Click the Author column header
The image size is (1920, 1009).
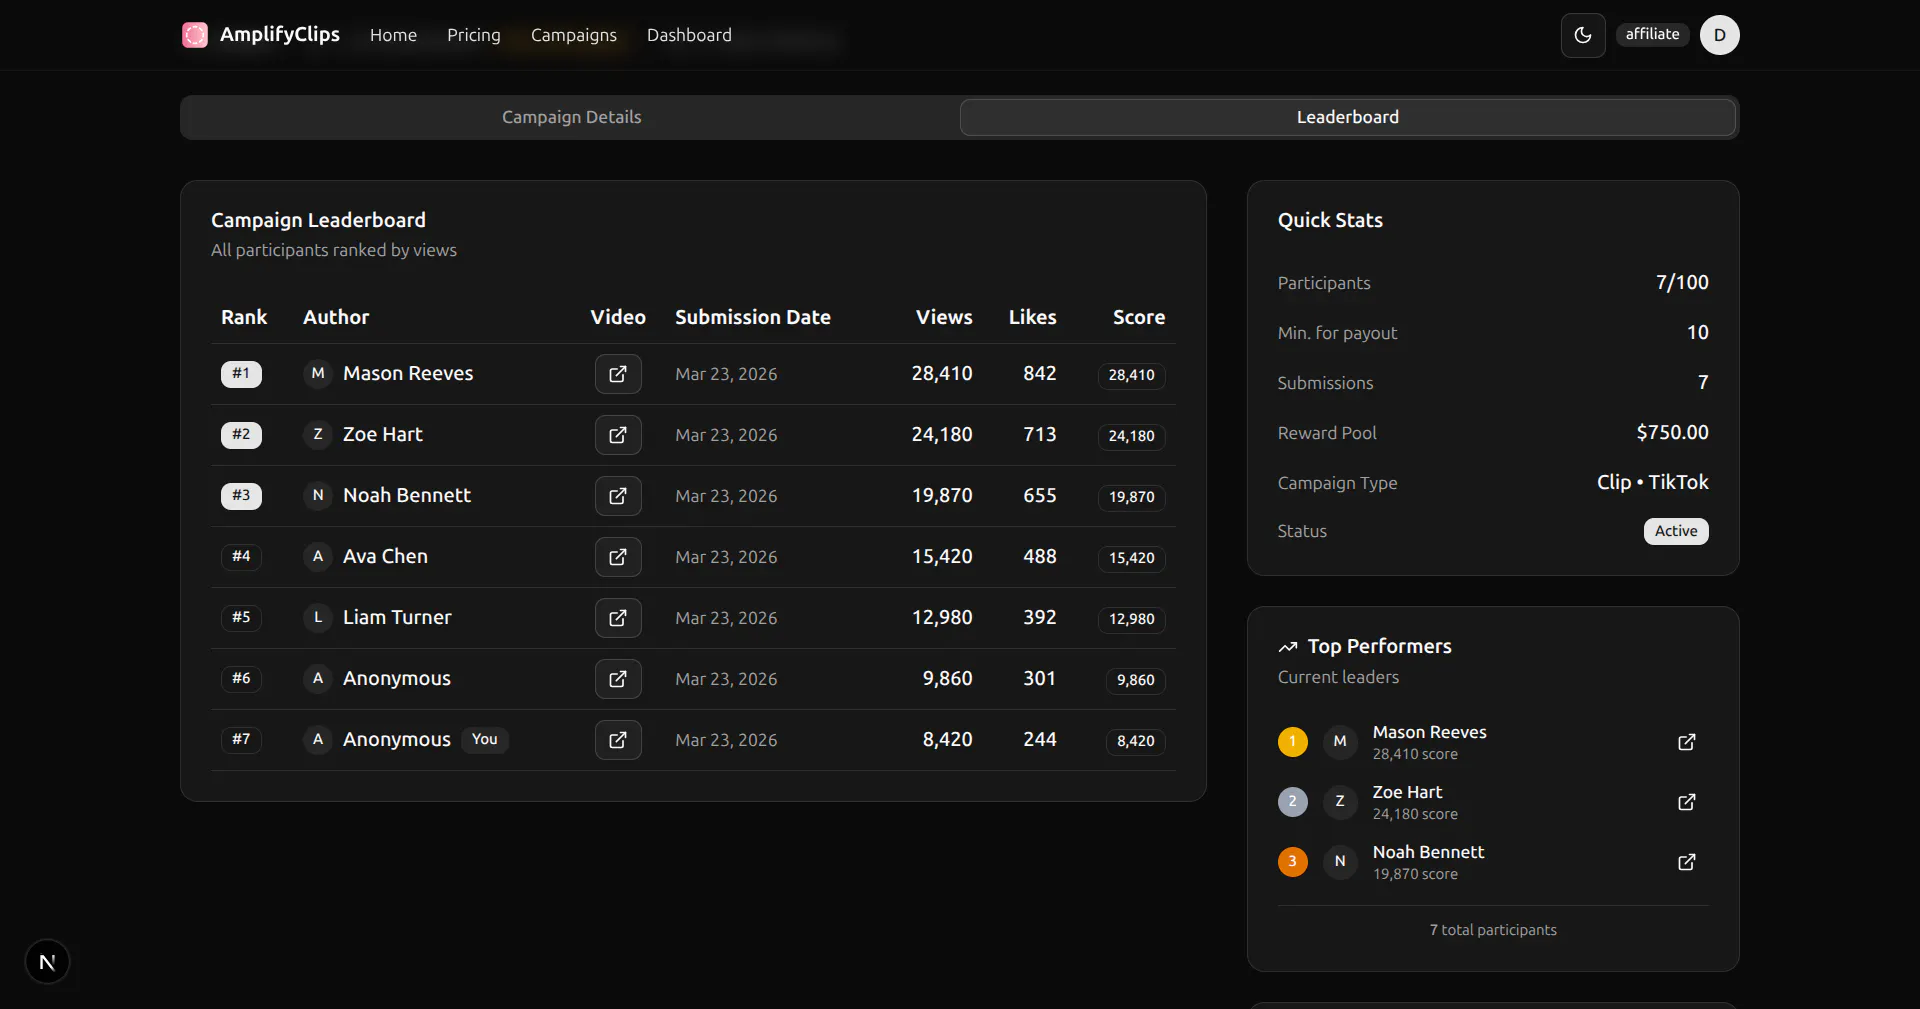click(336, 317)
